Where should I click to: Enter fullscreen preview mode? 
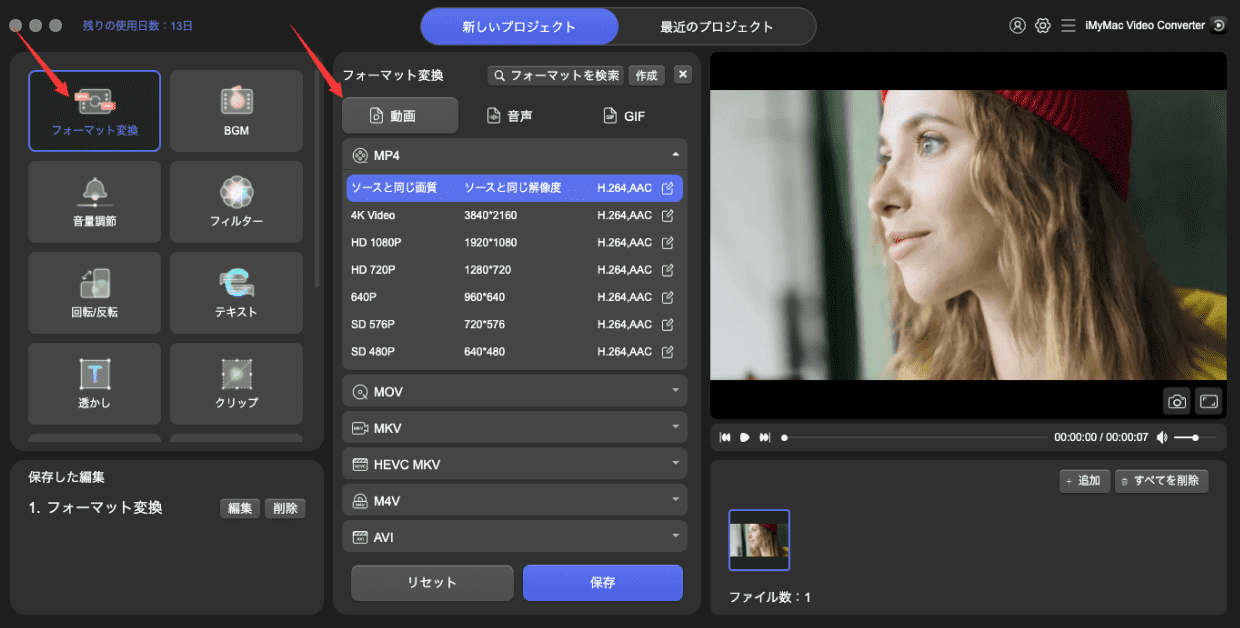(1209, 401)
